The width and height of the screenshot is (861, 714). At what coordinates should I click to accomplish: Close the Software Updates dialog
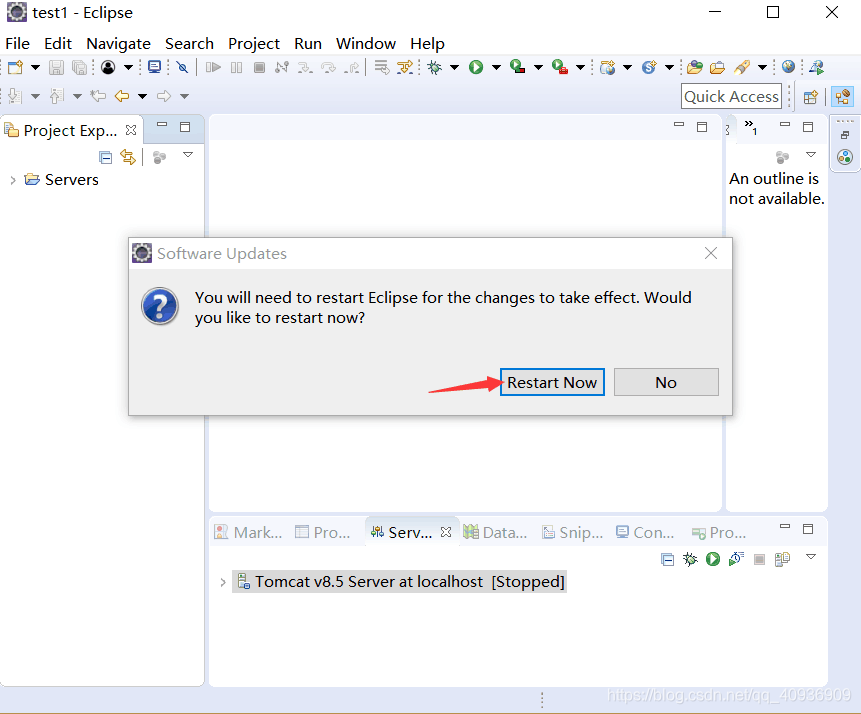711,253
